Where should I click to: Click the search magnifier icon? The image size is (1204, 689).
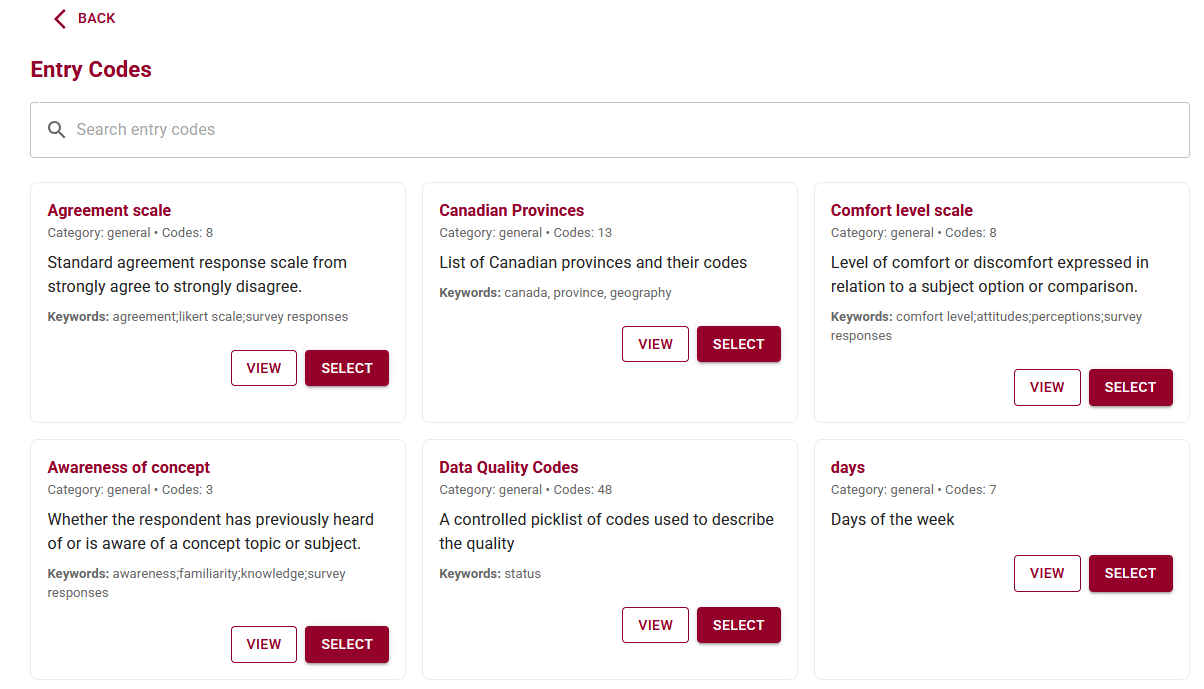[57, 130]
